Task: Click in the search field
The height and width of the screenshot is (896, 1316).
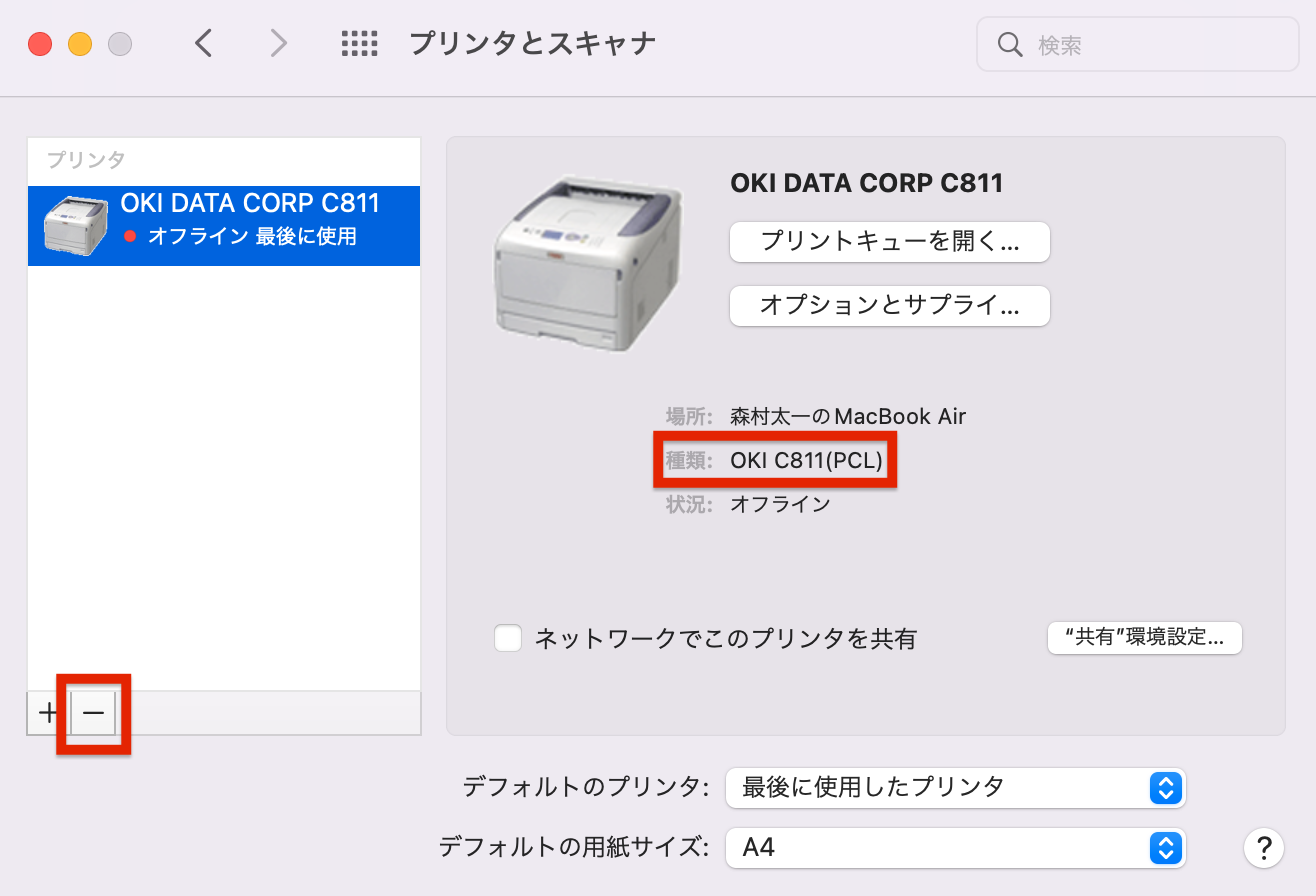Action: [x=1150, y=45]
